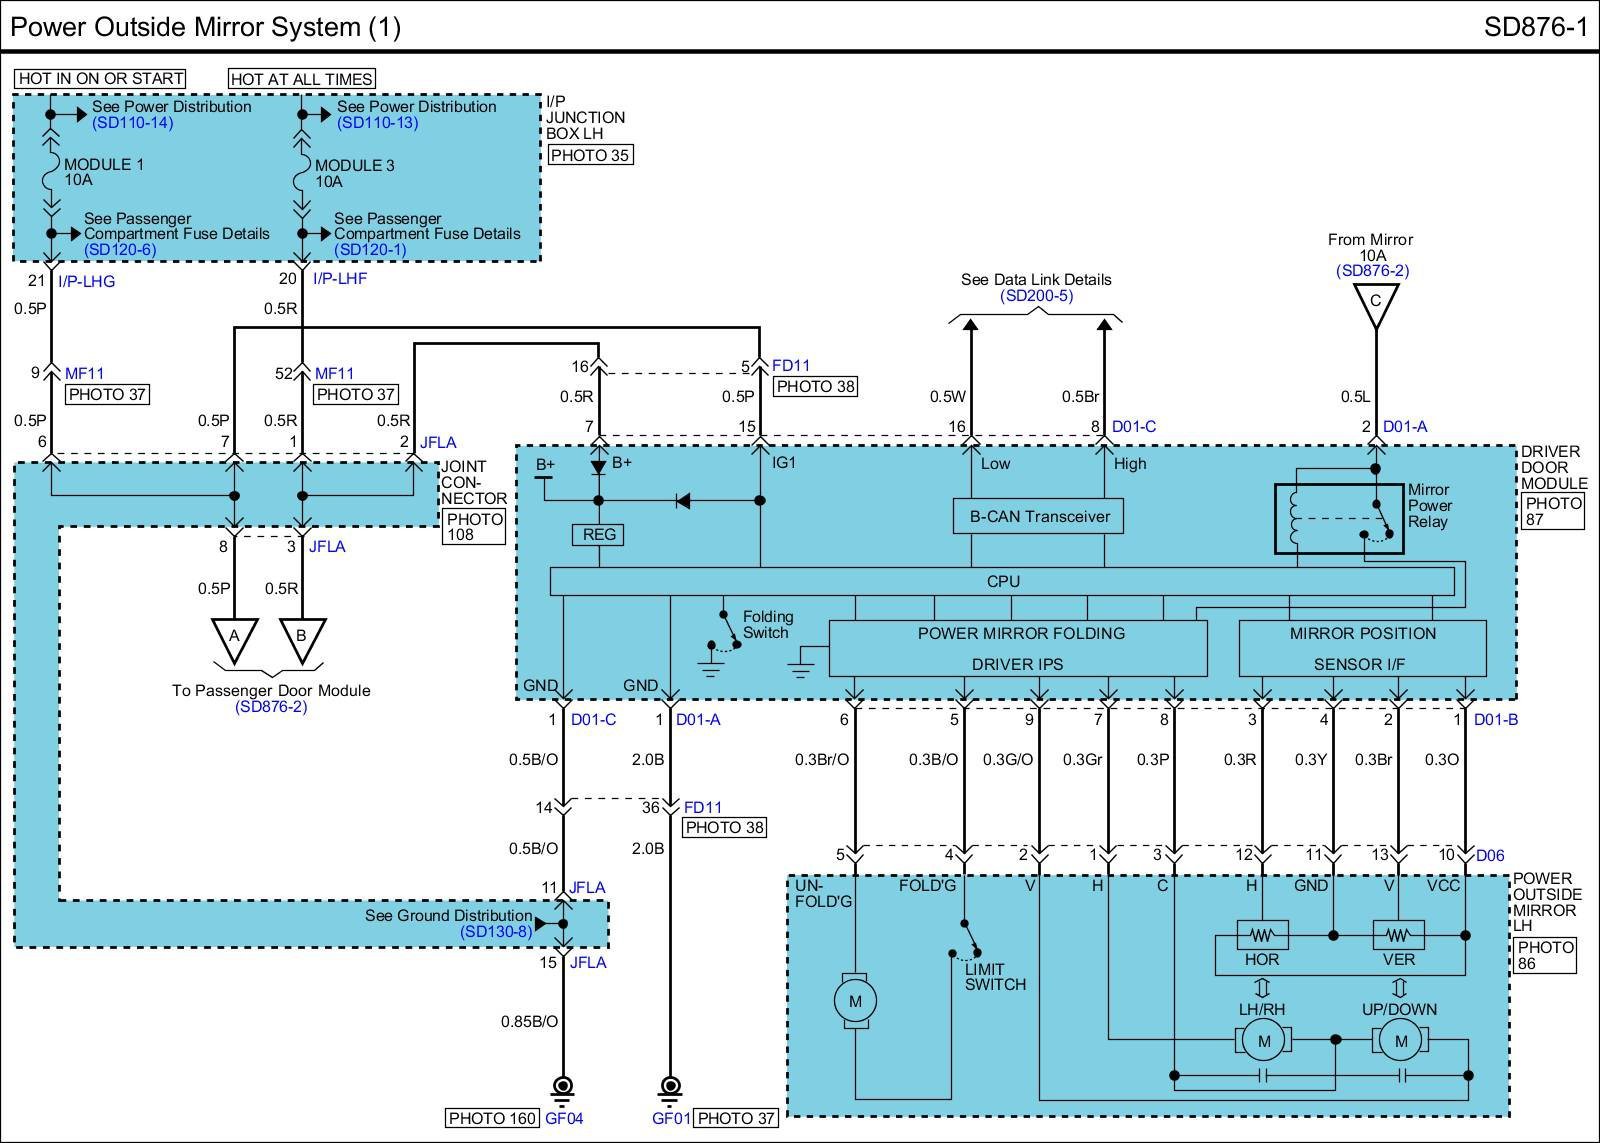Open the SD110-13 power distribution link
Screen dimensions: 1600x1143
point(377,123)
